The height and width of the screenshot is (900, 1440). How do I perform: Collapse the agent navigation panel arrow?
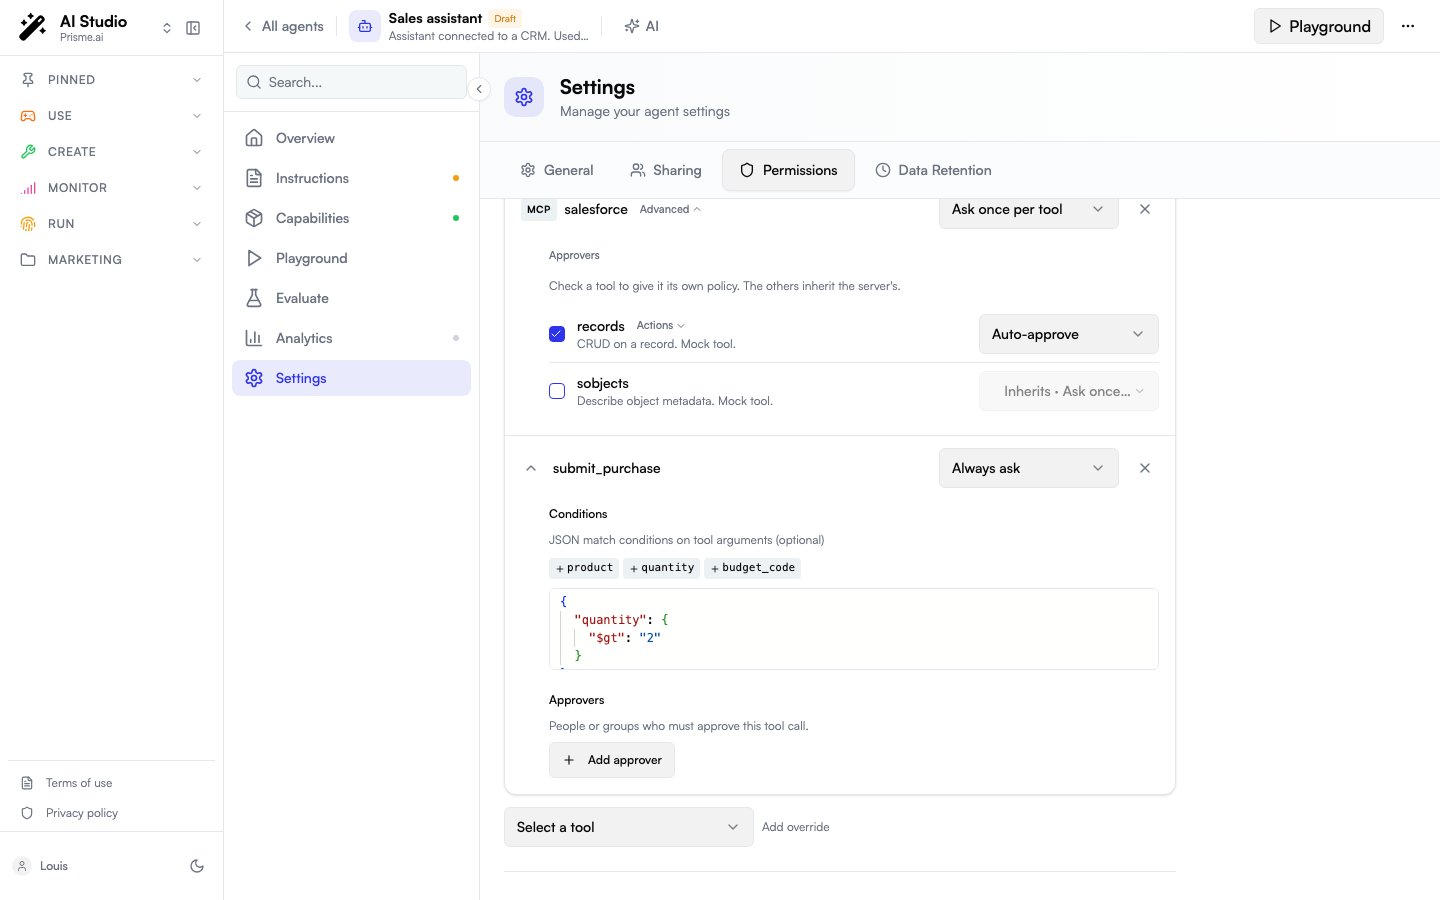pos(479,89)
